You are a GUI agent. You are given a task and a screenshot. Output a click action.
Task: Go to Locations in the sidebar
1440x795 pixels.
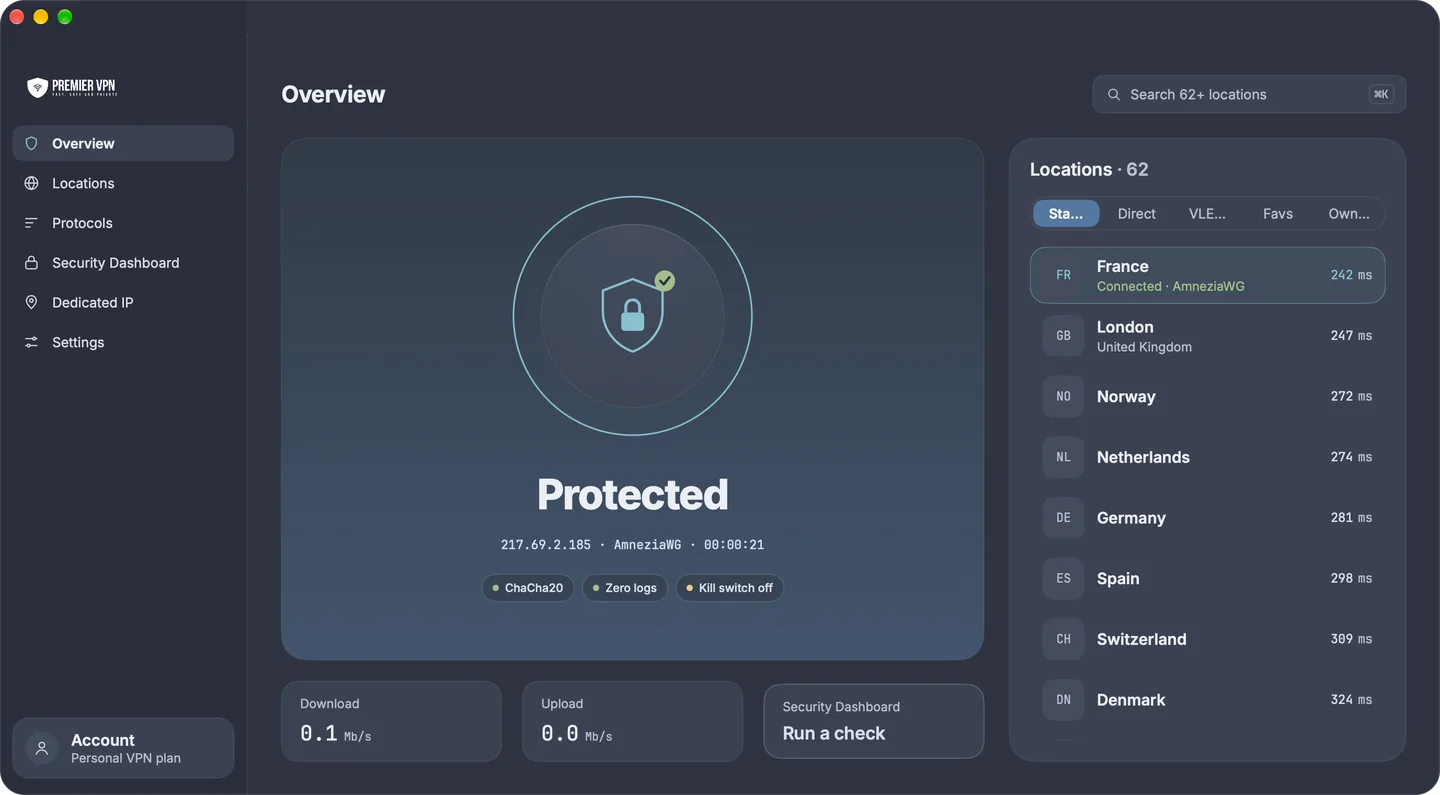tap(123, 183)
